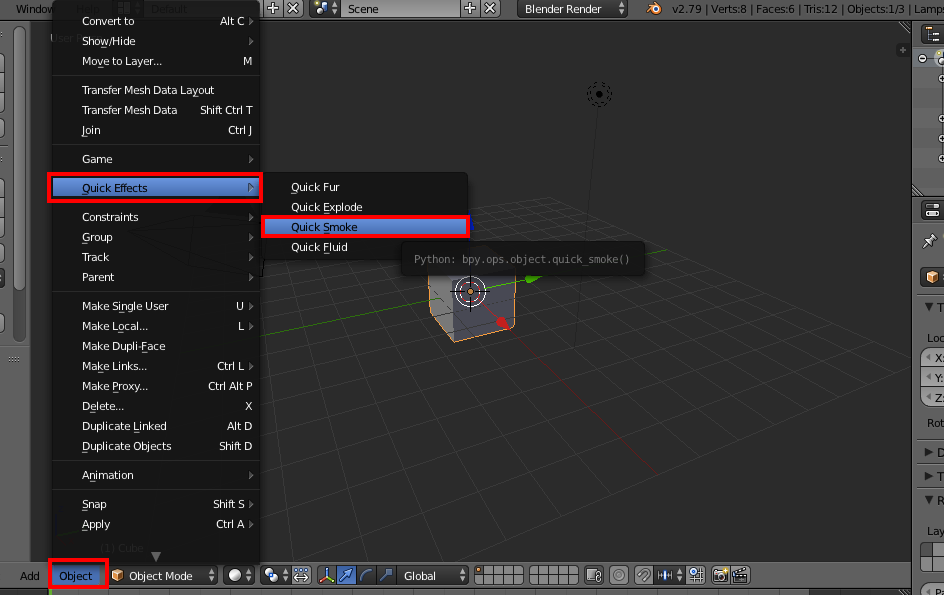944x595 pixels.
Task: Open the Snap submenu
Action: pos(155,504)
